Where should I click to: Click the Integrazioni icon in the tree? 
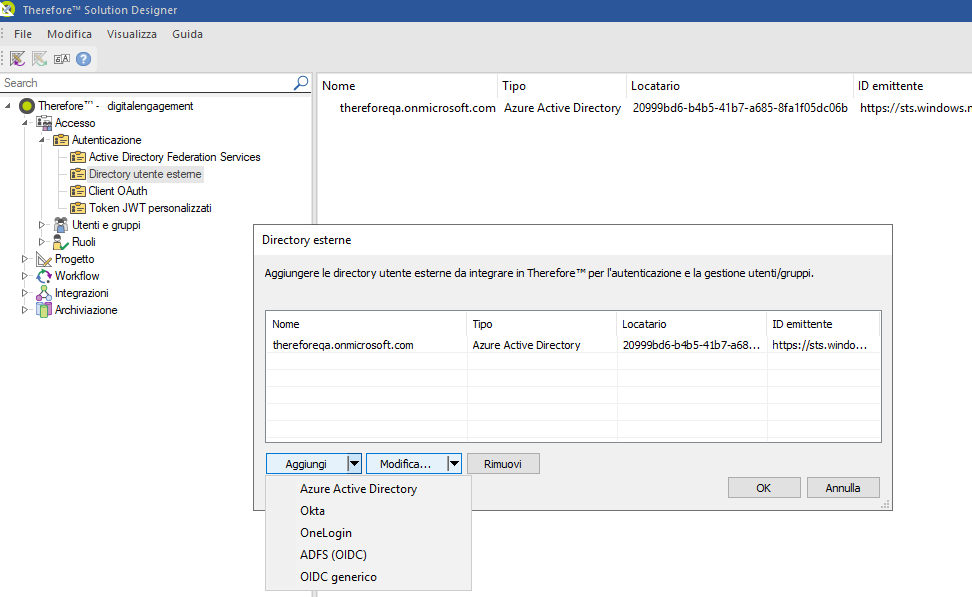click(46, 292)
